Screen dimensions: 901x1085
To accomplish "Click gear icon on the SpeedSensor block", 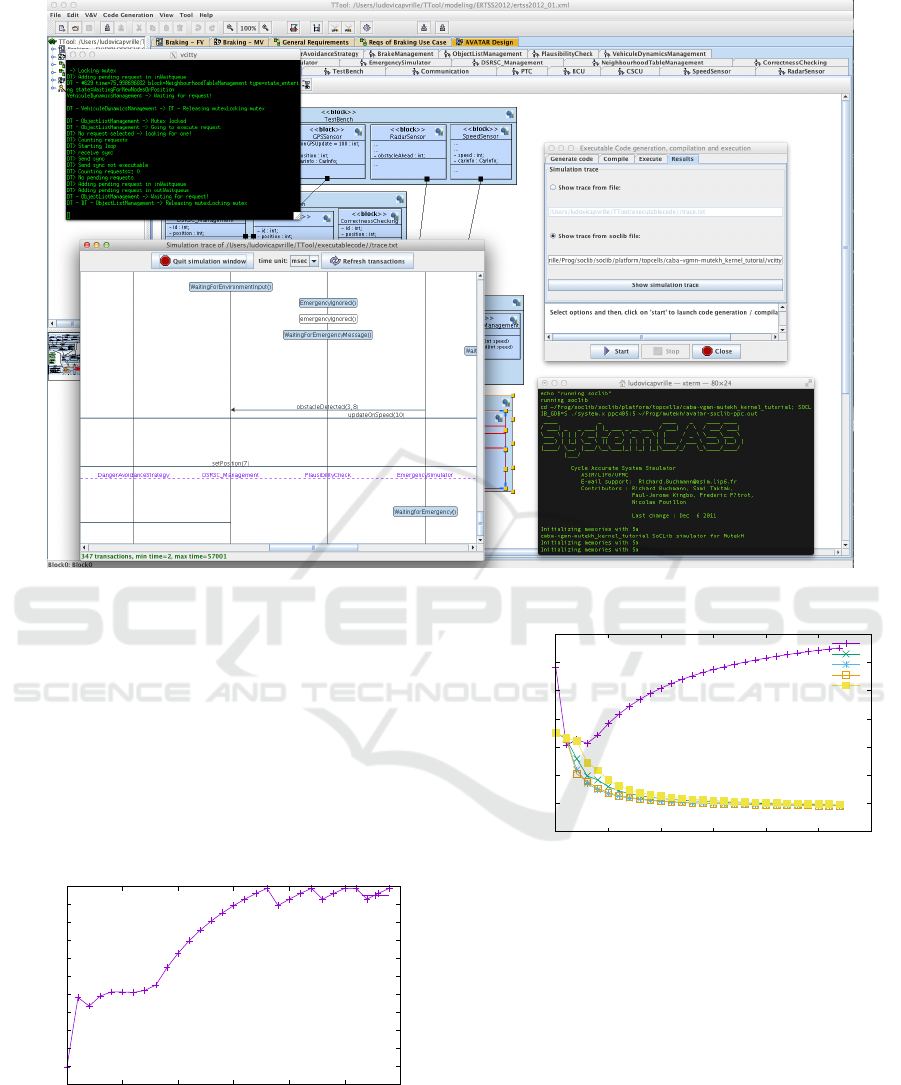I will 503,130.
